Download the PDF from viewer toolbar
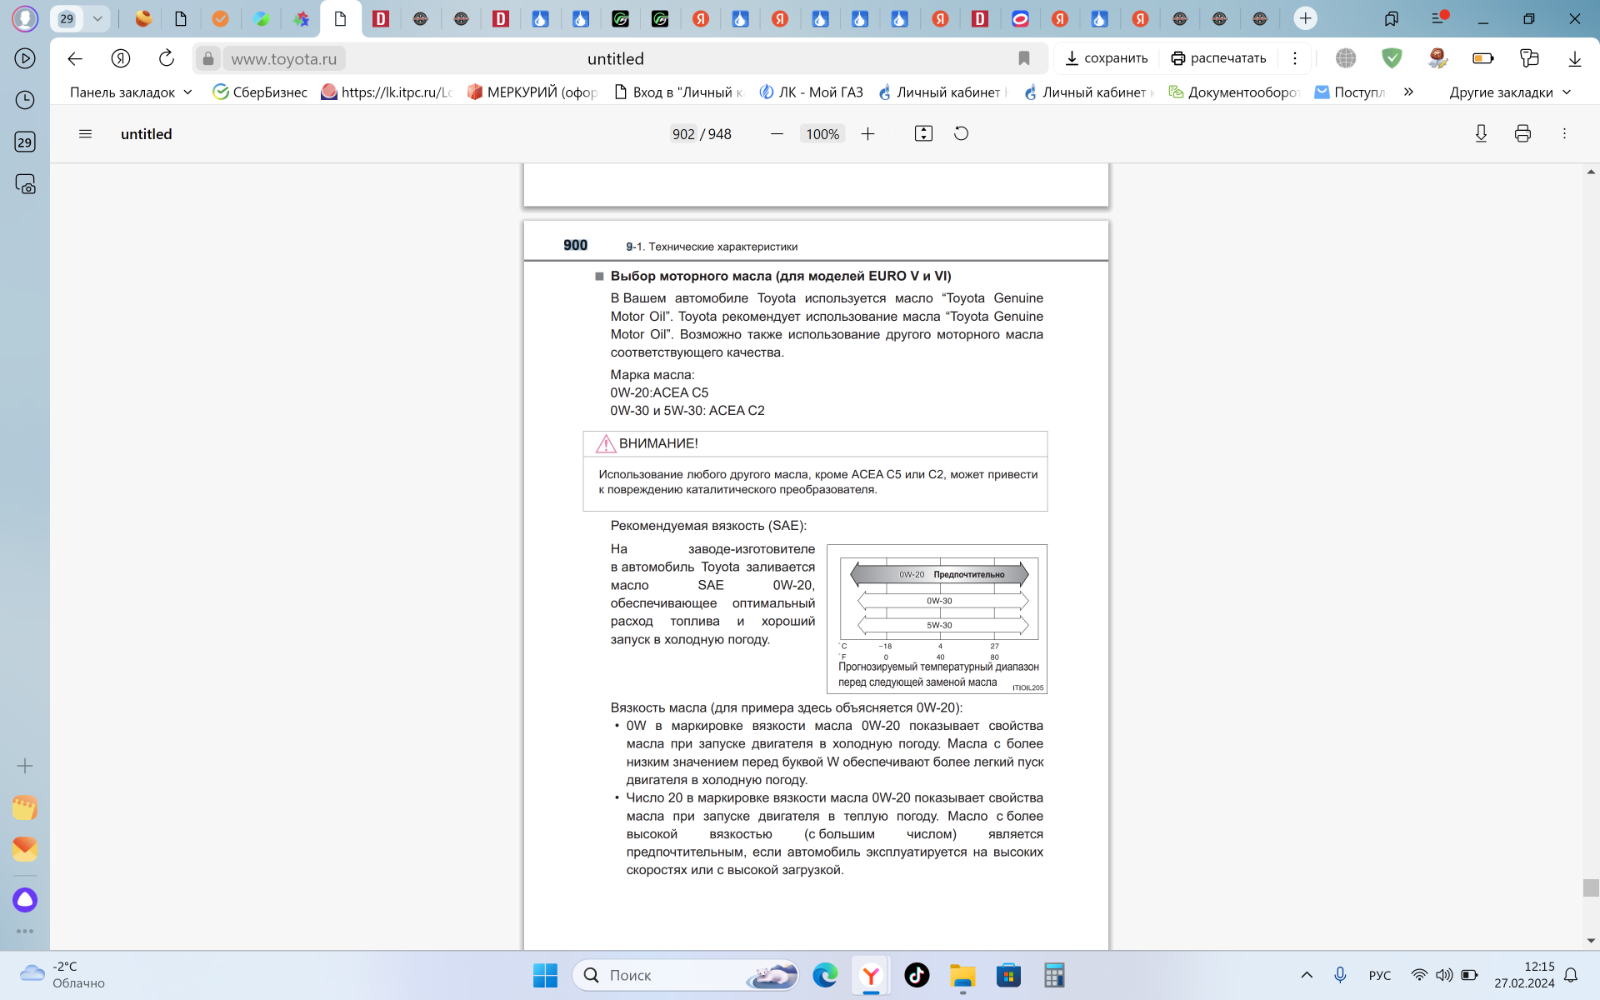Viewport: 1600px width, 1000px height. tap(1481, 134)
